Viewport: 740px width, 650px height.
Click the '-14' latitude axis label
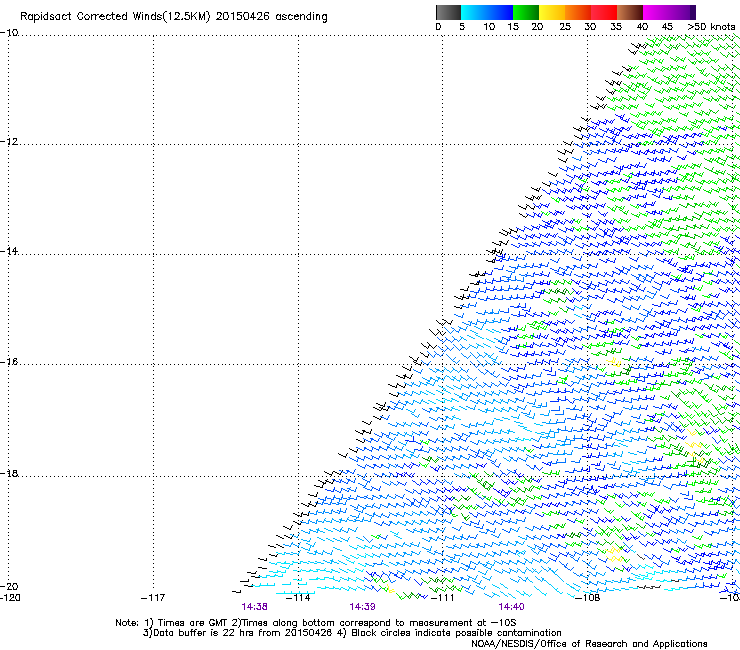(9, 251)
